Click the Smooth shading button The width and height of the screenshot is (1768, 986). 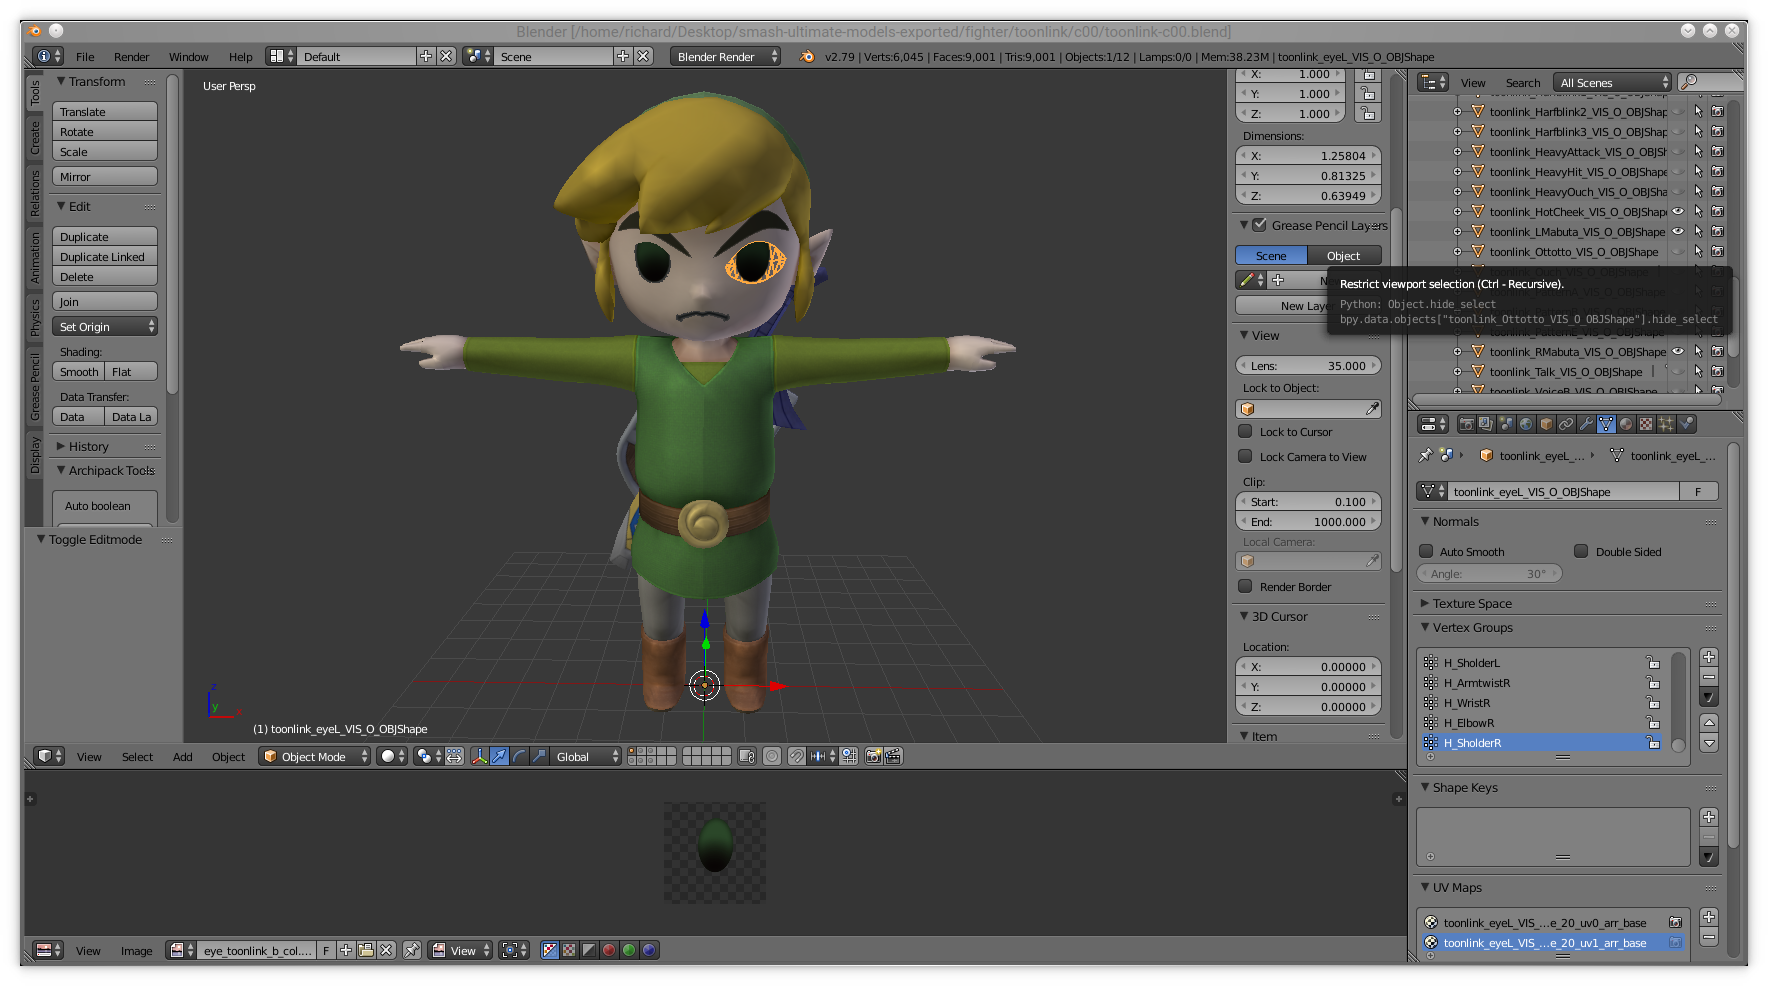click(79, 371)
